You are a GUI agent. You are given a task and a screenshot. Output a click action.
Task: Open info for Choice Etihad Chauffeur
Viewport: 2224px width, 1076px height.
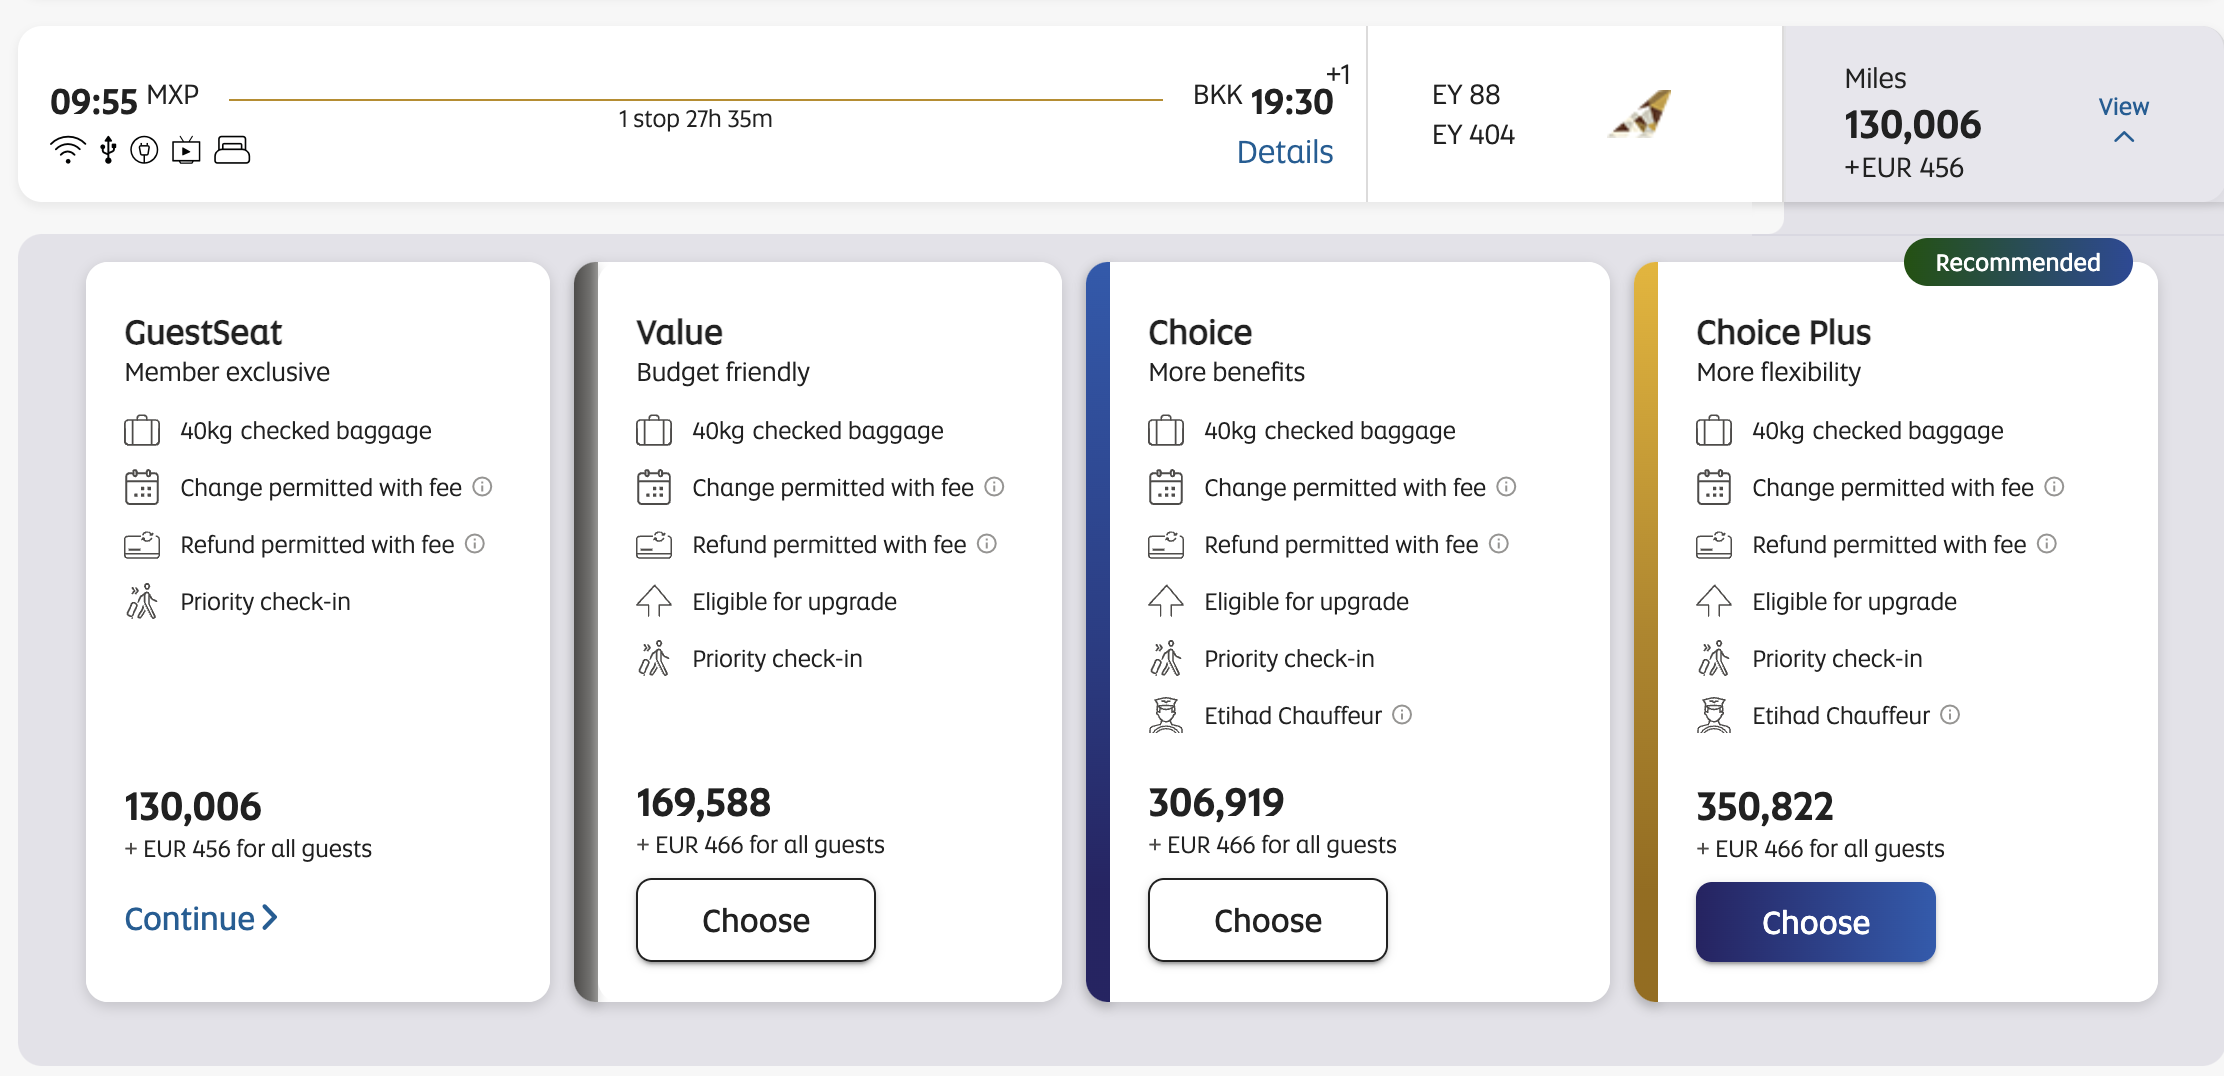[x=1402, y=715]
